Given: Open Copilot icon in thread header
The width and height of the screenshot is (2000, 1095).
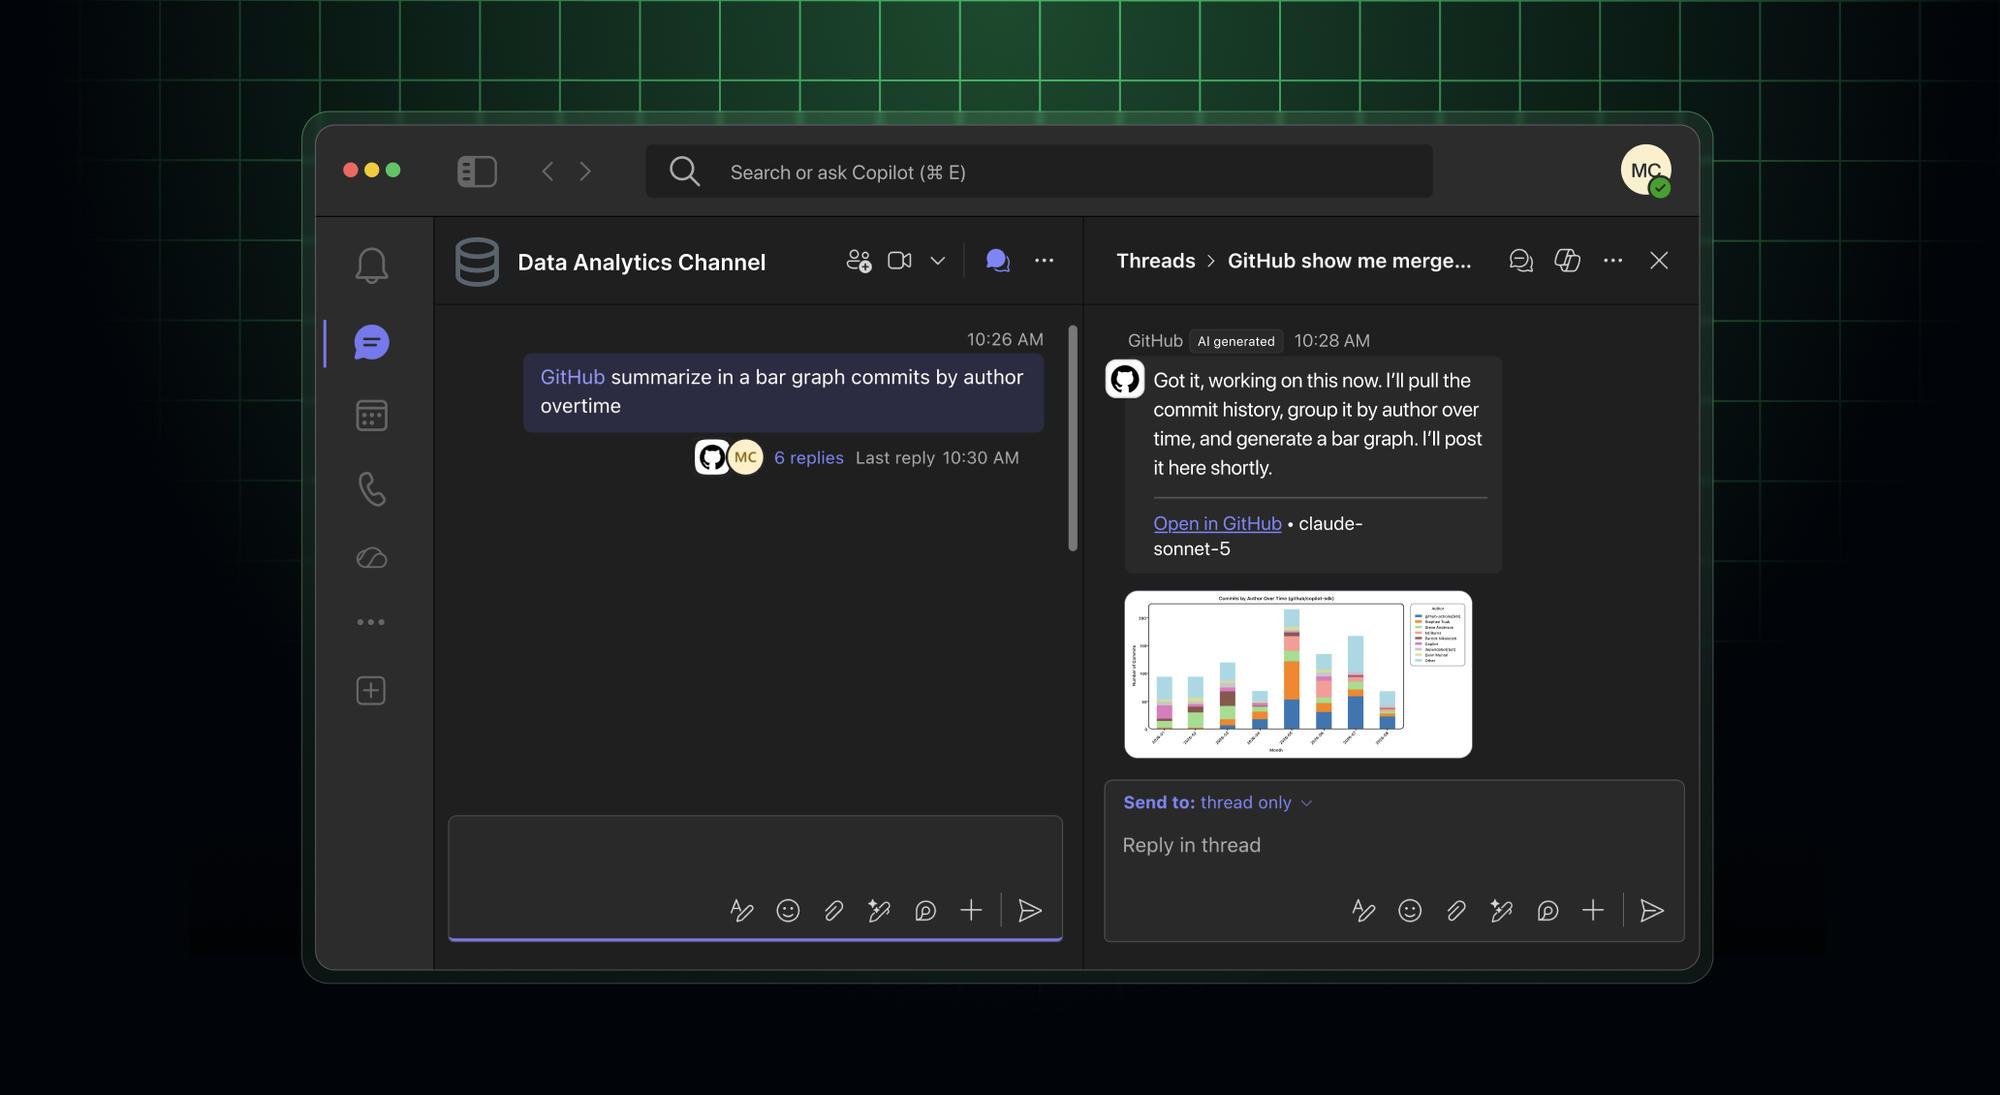Looking at the screenshot, I should pos(1567,260).
